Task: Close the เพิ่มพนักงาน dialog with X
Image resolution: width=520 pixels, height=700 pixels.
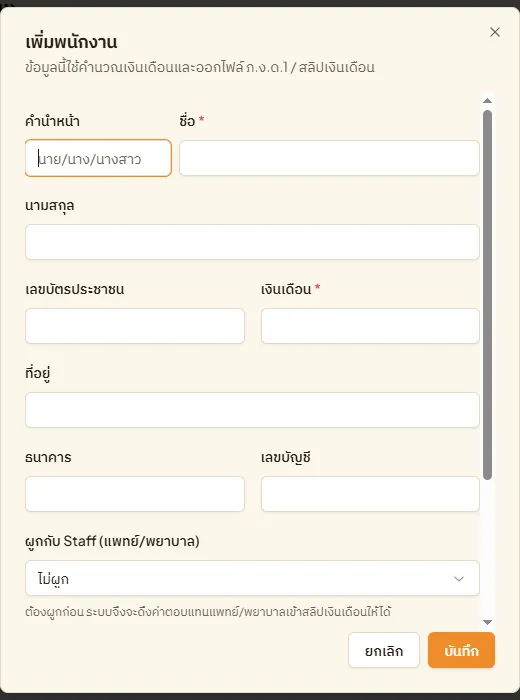Action: point(495,32)
